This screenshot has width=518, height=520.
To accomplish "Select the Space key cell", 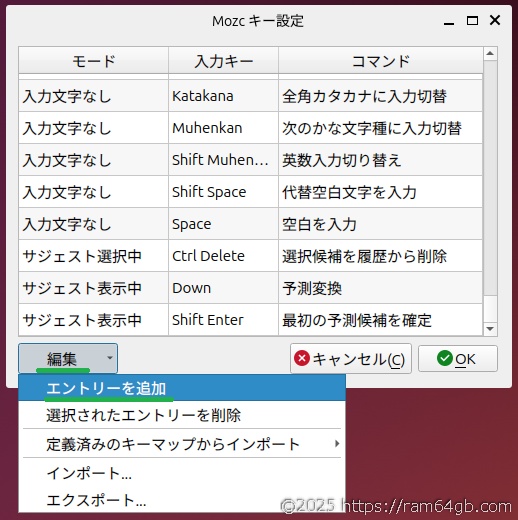I will (223, 224).
